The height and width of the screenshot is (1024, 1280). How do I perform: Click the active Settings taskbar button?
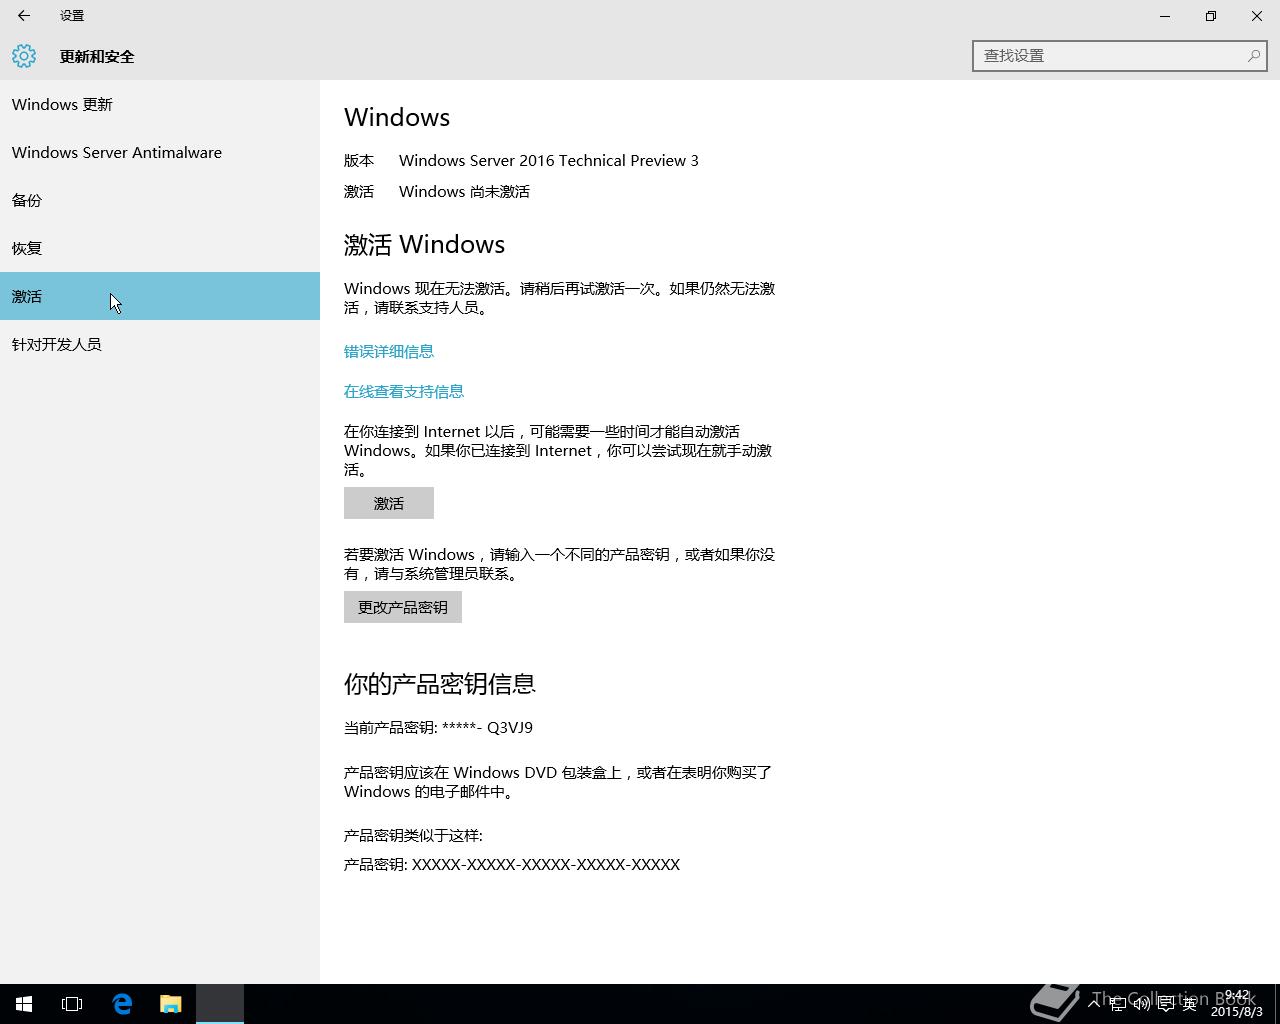coord(220,1004)
